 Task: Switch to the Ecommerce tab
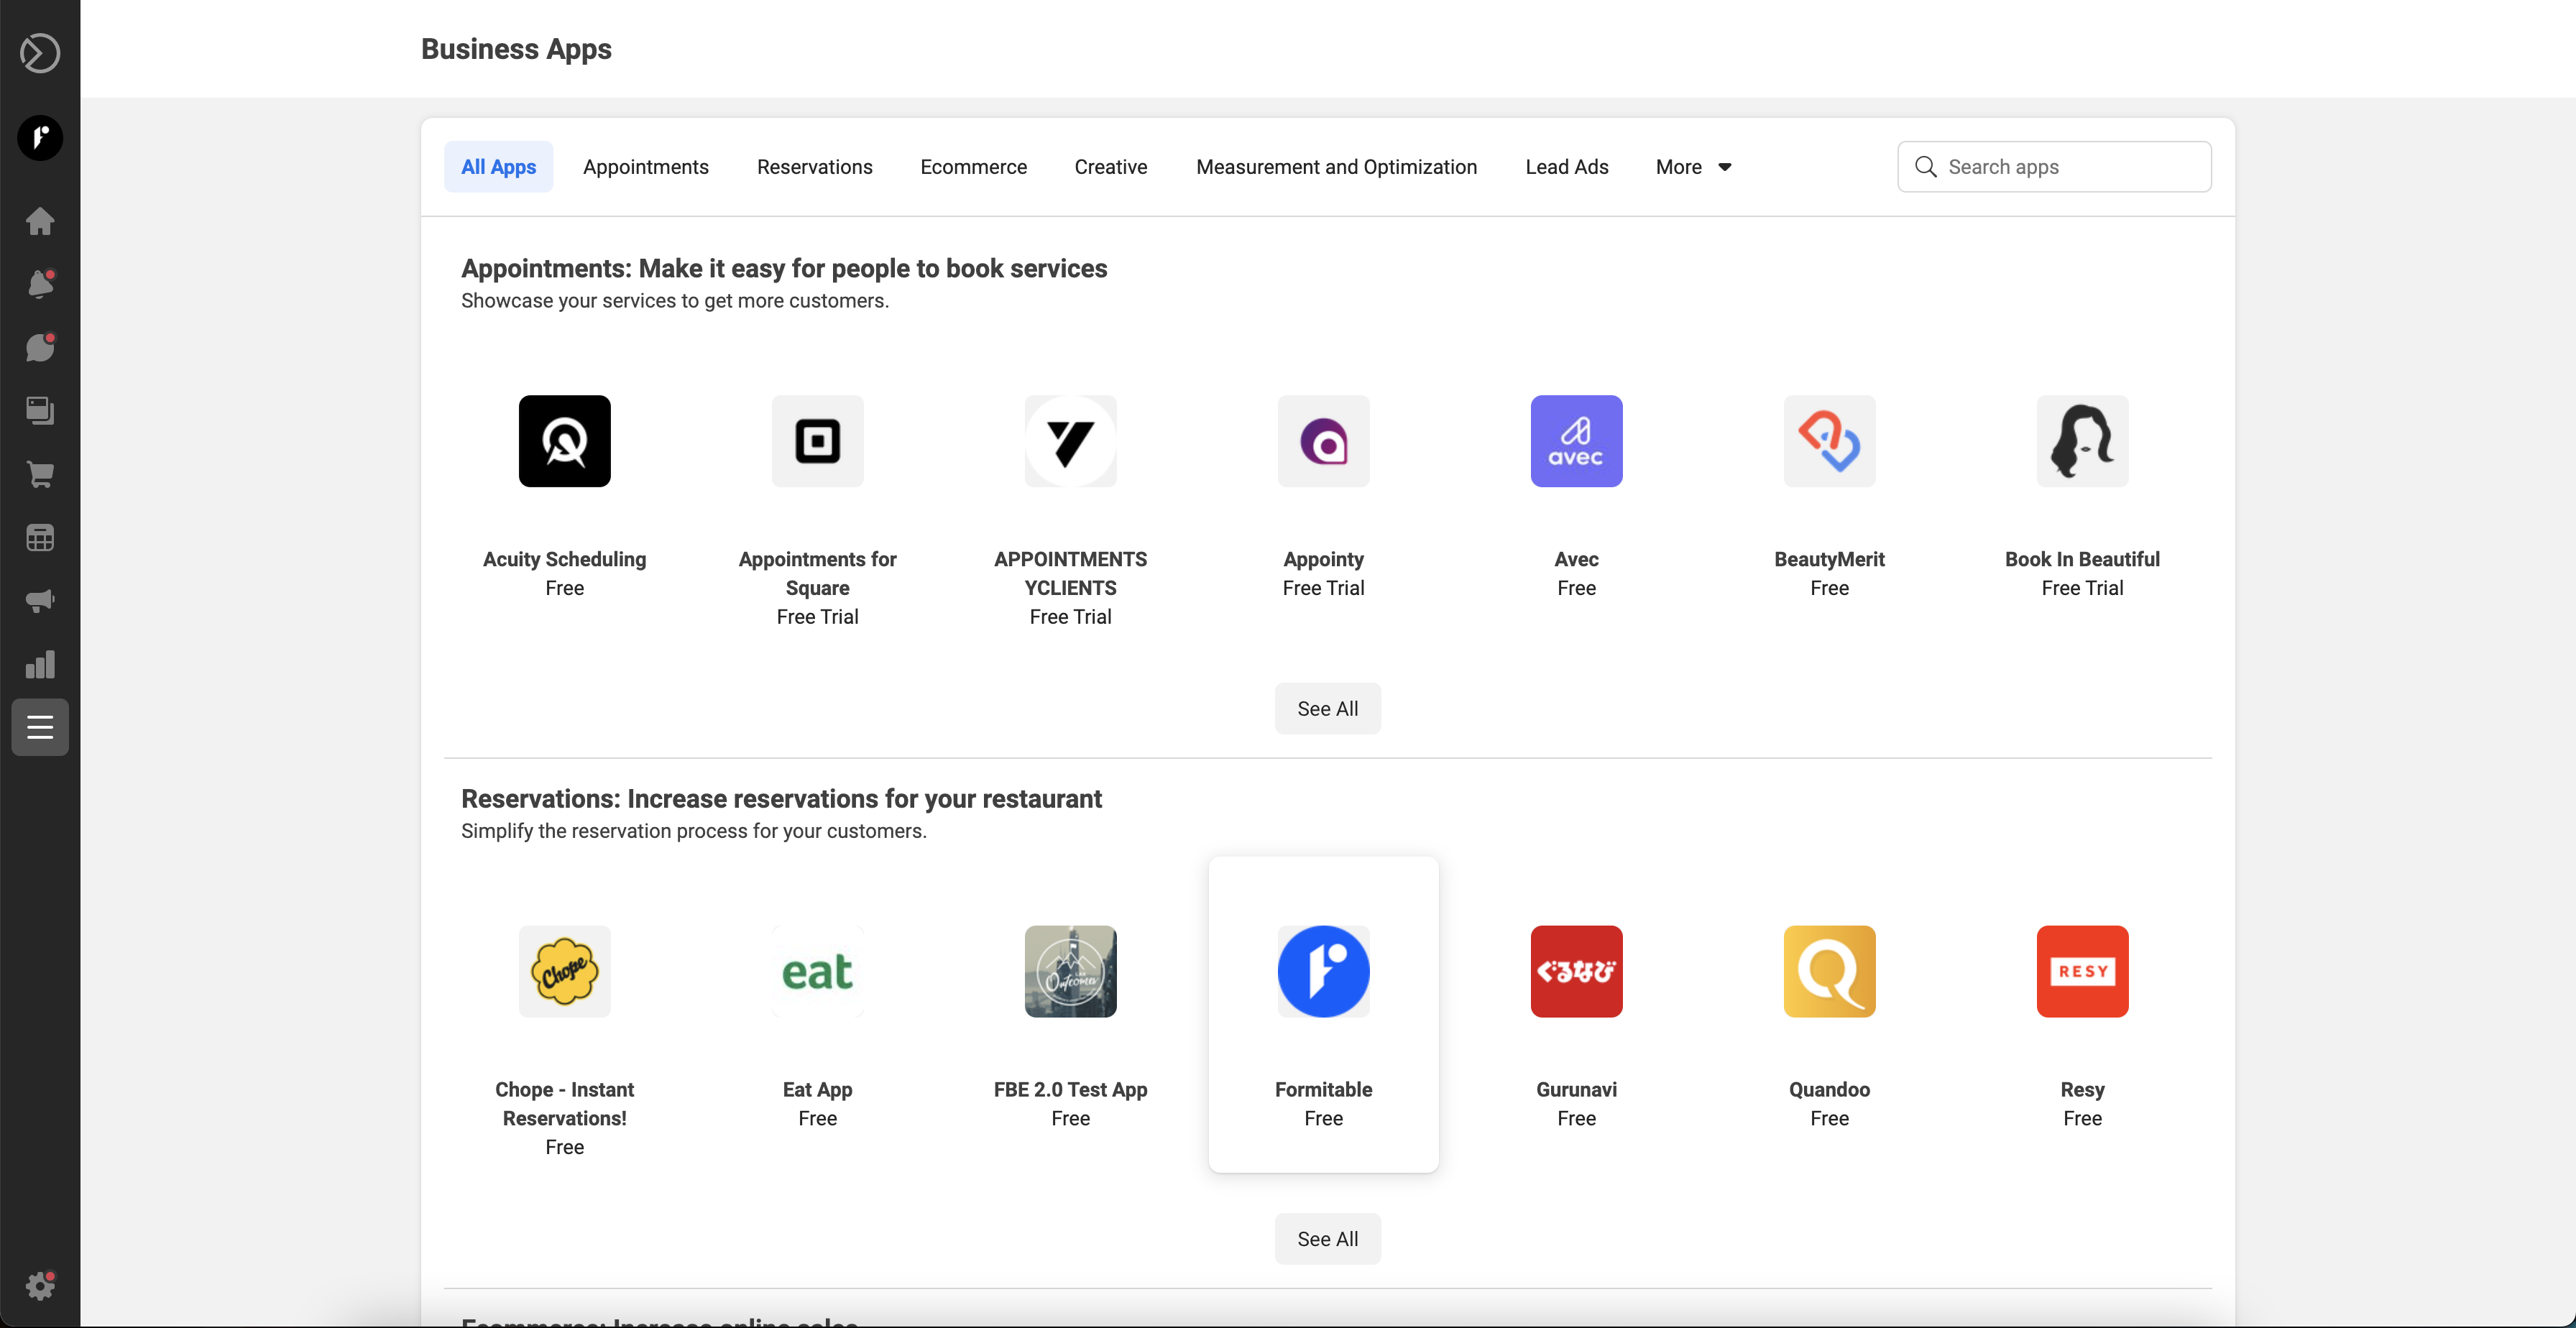pyautogui.click(x=973, y=167)
